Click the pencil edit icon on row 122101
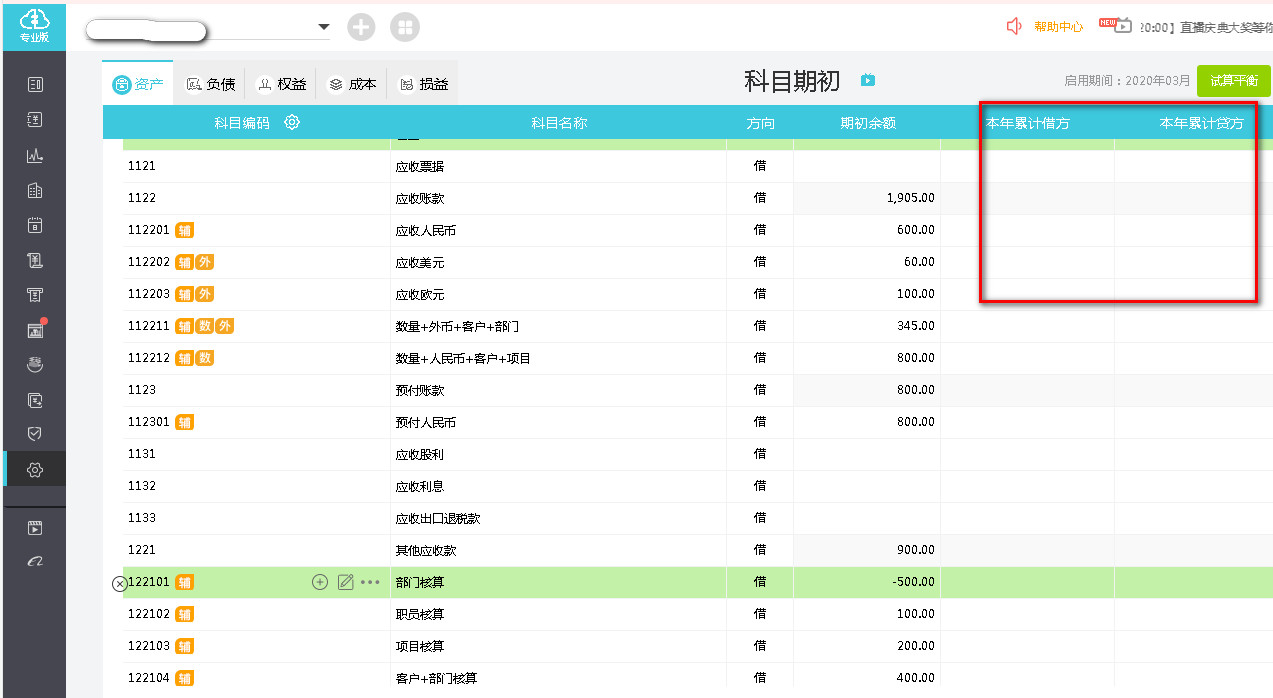 (345, 582)
